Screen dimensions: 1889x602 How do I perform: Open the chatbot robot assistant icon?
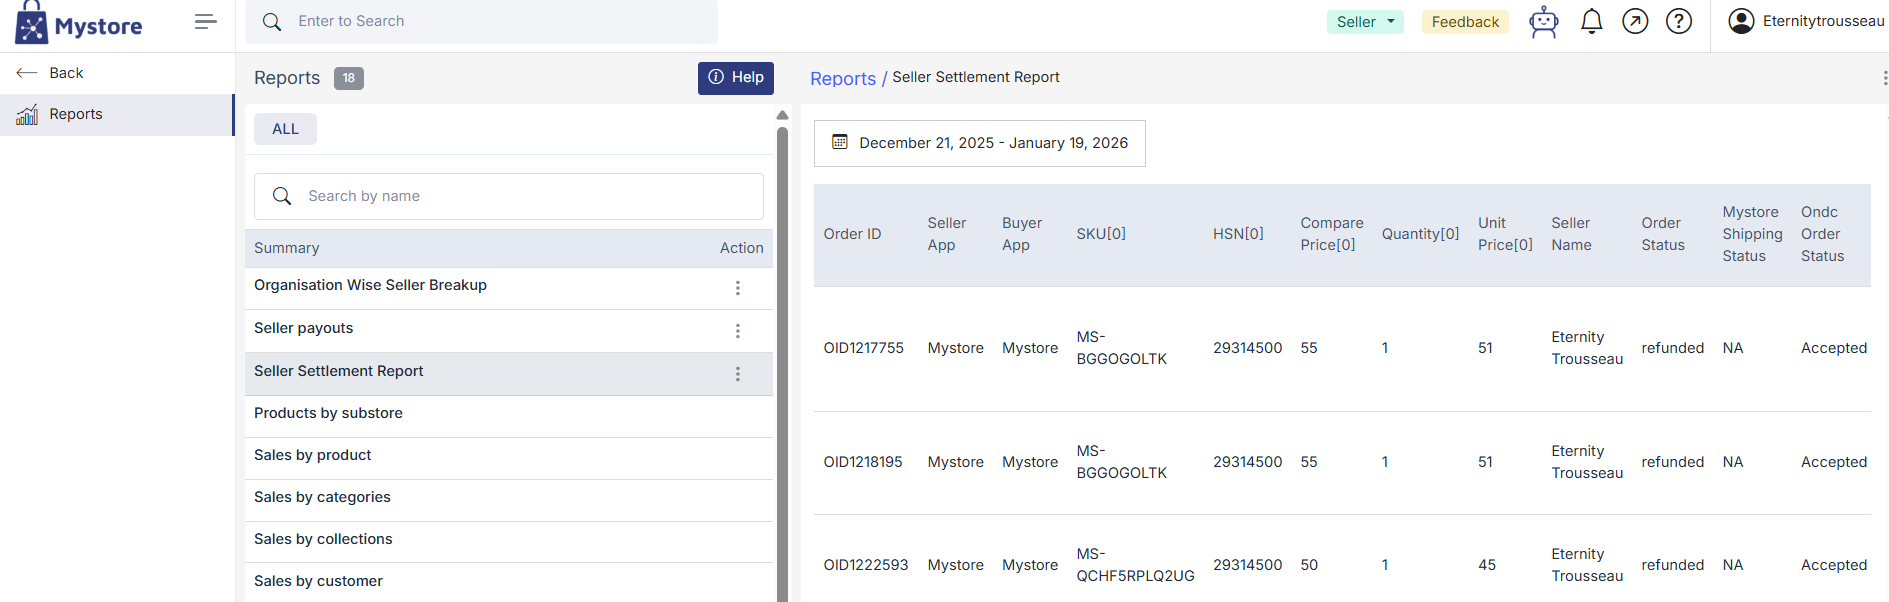coord(1544,22)
